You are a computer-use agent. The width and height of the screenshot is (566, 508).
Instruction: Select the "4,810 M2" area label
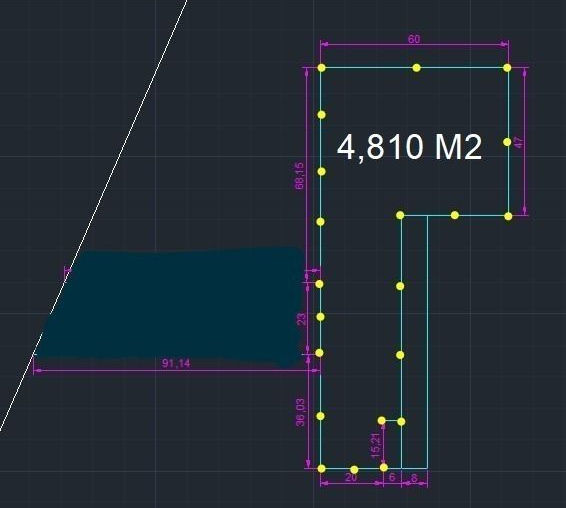(409, 147)
